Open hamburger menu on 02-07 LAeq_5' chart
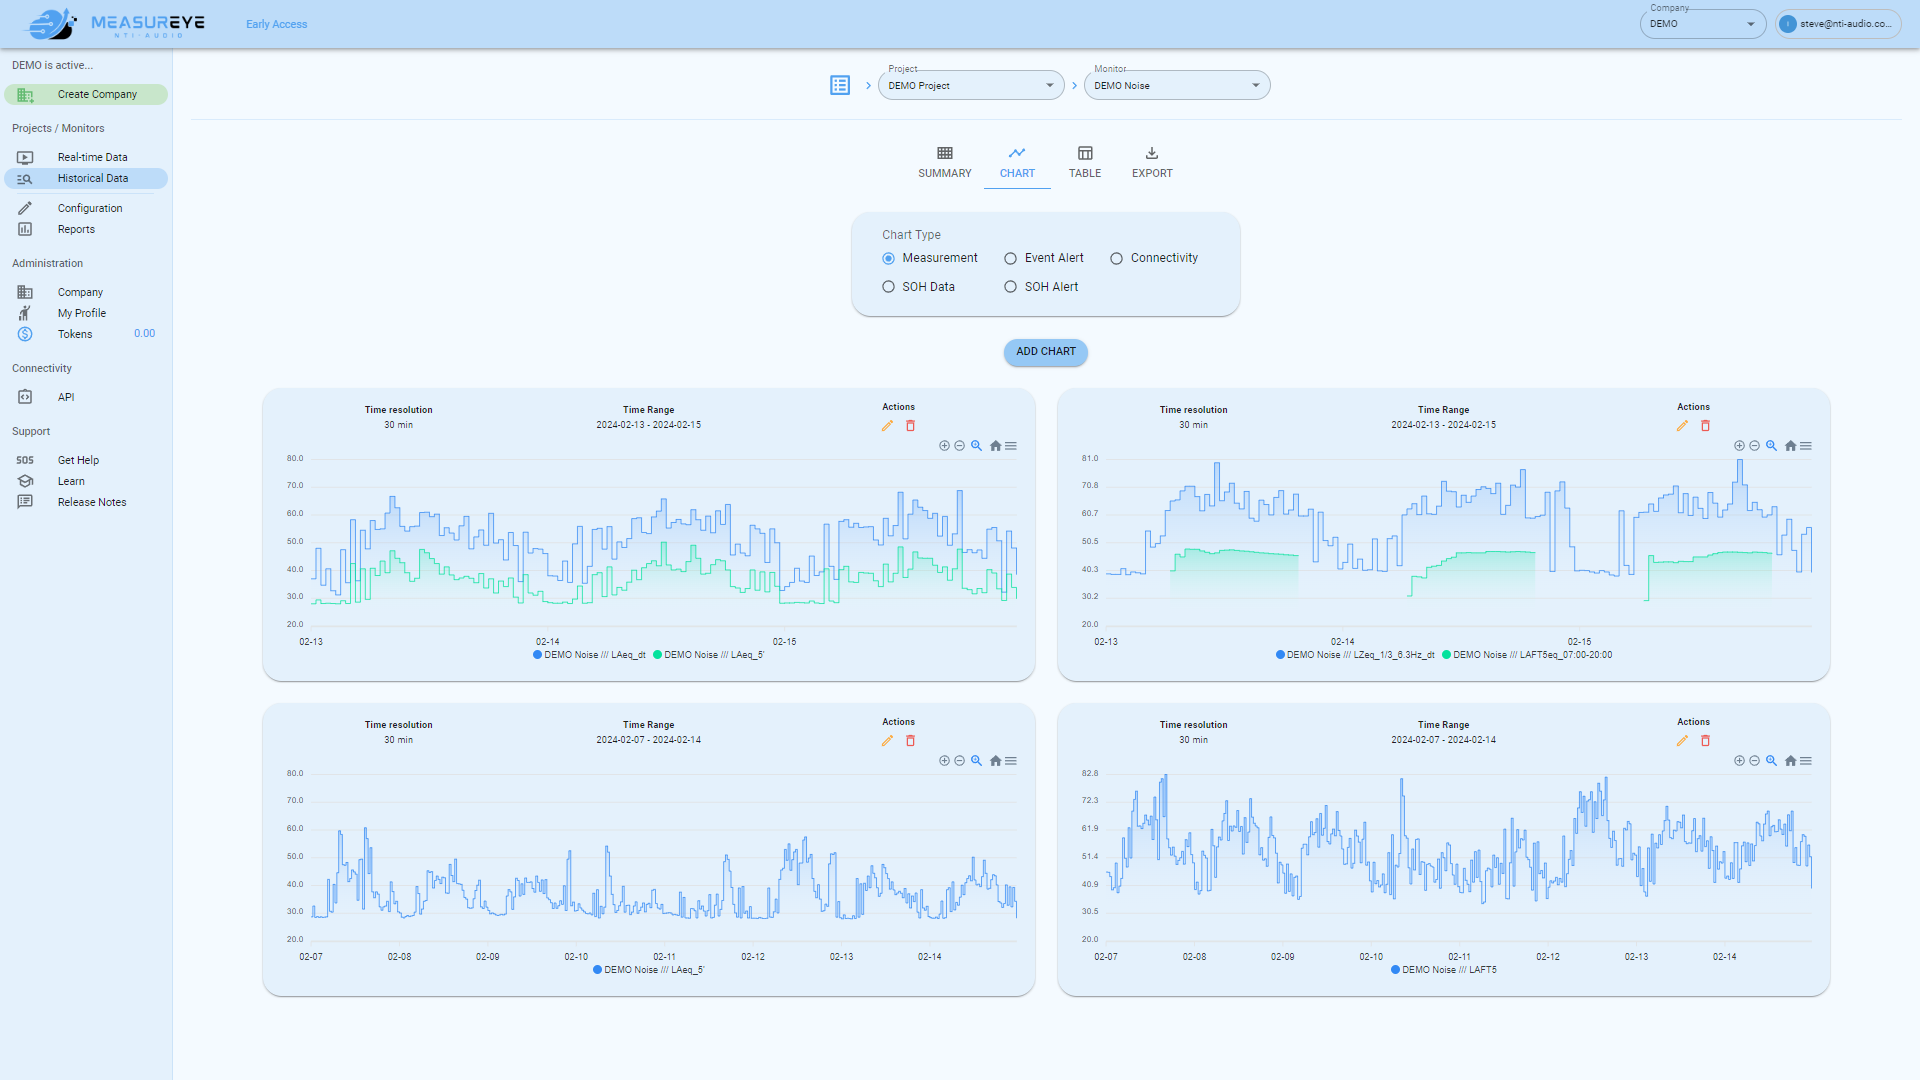This screenshot has height=1080, width=1920. [x=1011, y=761]
